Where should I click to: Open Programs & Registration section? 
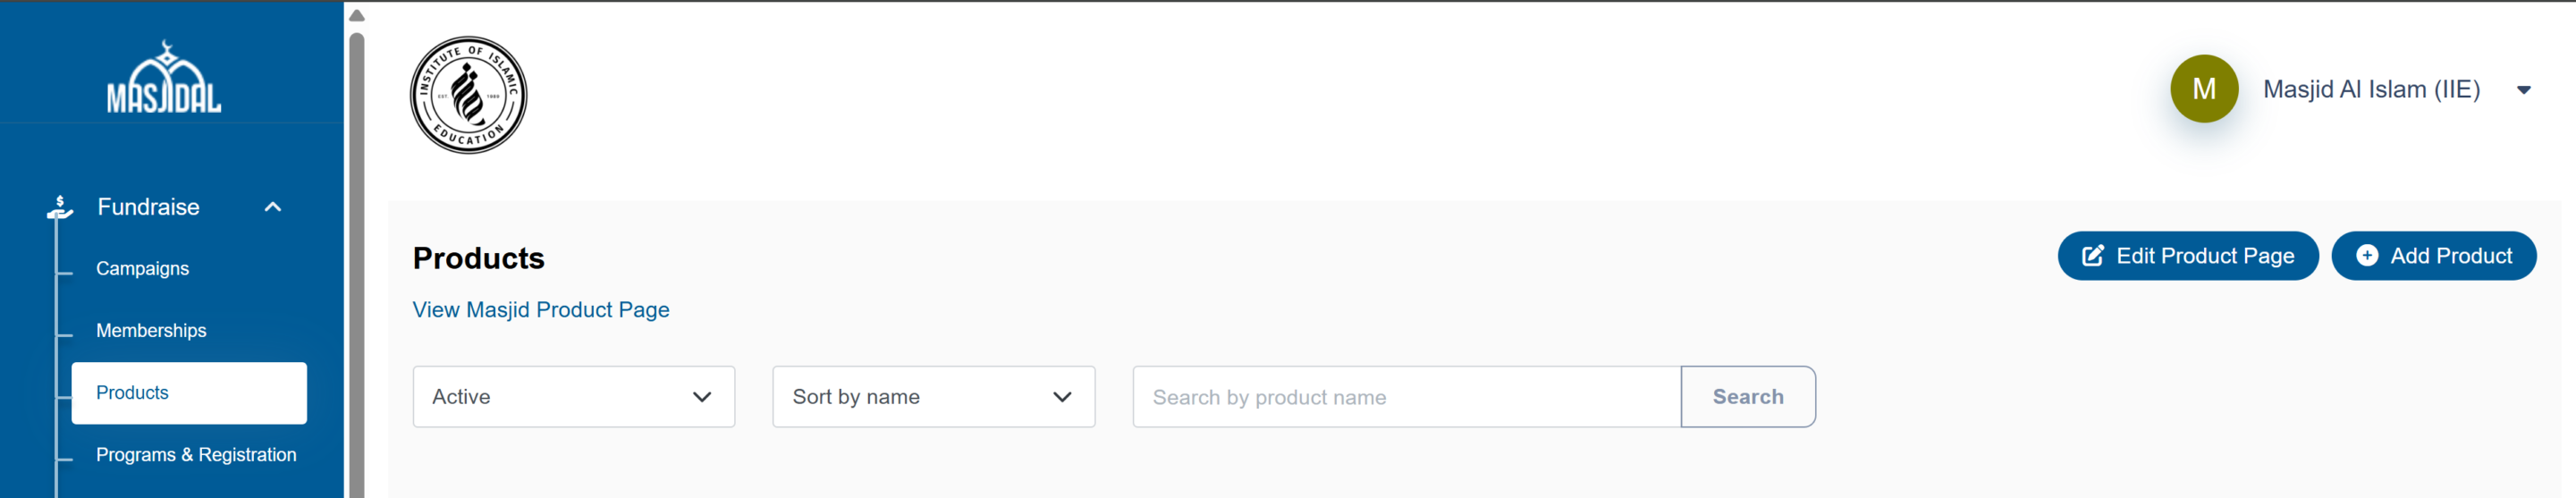coord(196,455)
